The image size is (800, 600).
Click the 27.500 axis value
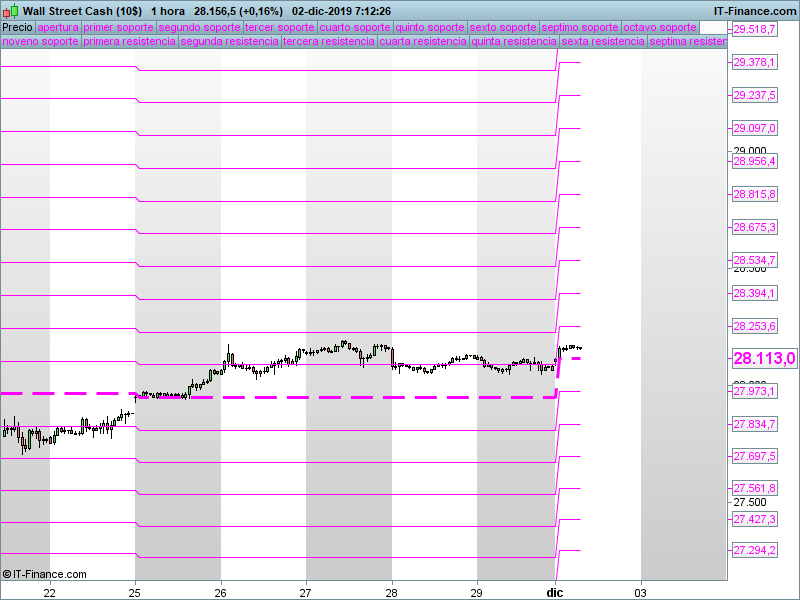pos(749,502)
